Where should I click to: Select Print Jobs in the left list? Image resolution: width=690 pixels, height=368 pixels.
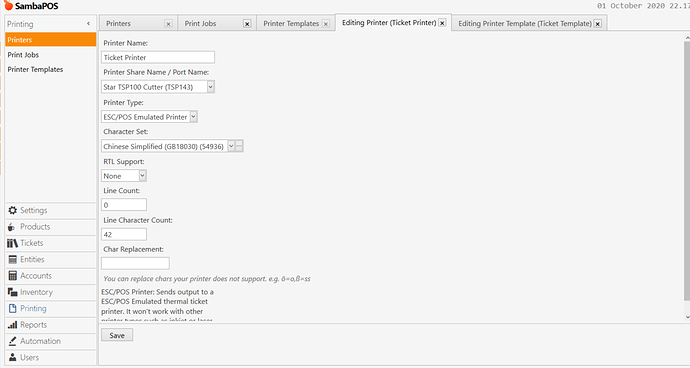coord(51,55)
